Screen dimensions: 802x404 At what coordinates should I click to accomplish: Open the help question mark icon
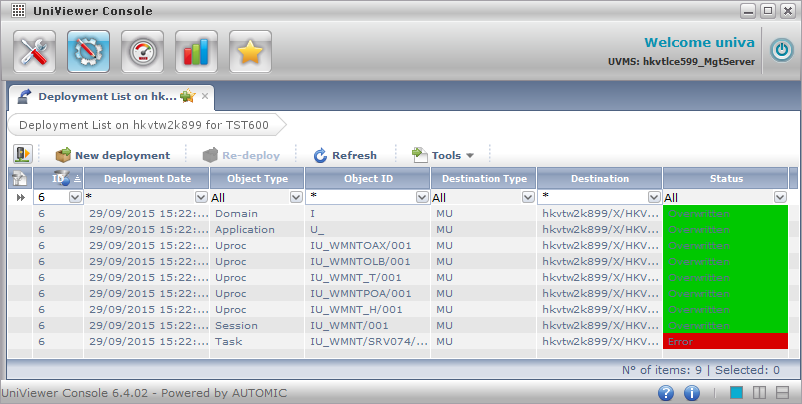(665, 393)
